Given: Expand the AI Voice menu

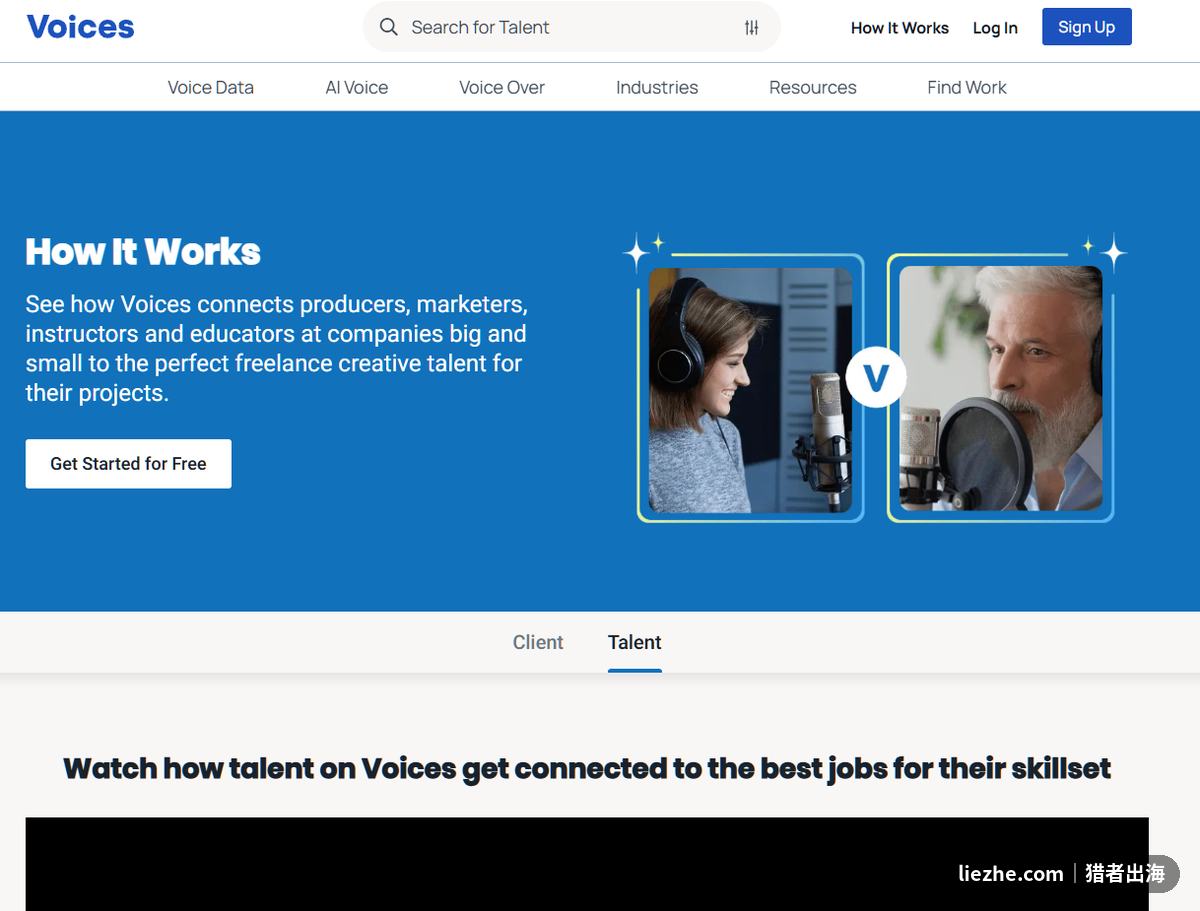Looking at the screenshot, I should [x=357, y=87].
